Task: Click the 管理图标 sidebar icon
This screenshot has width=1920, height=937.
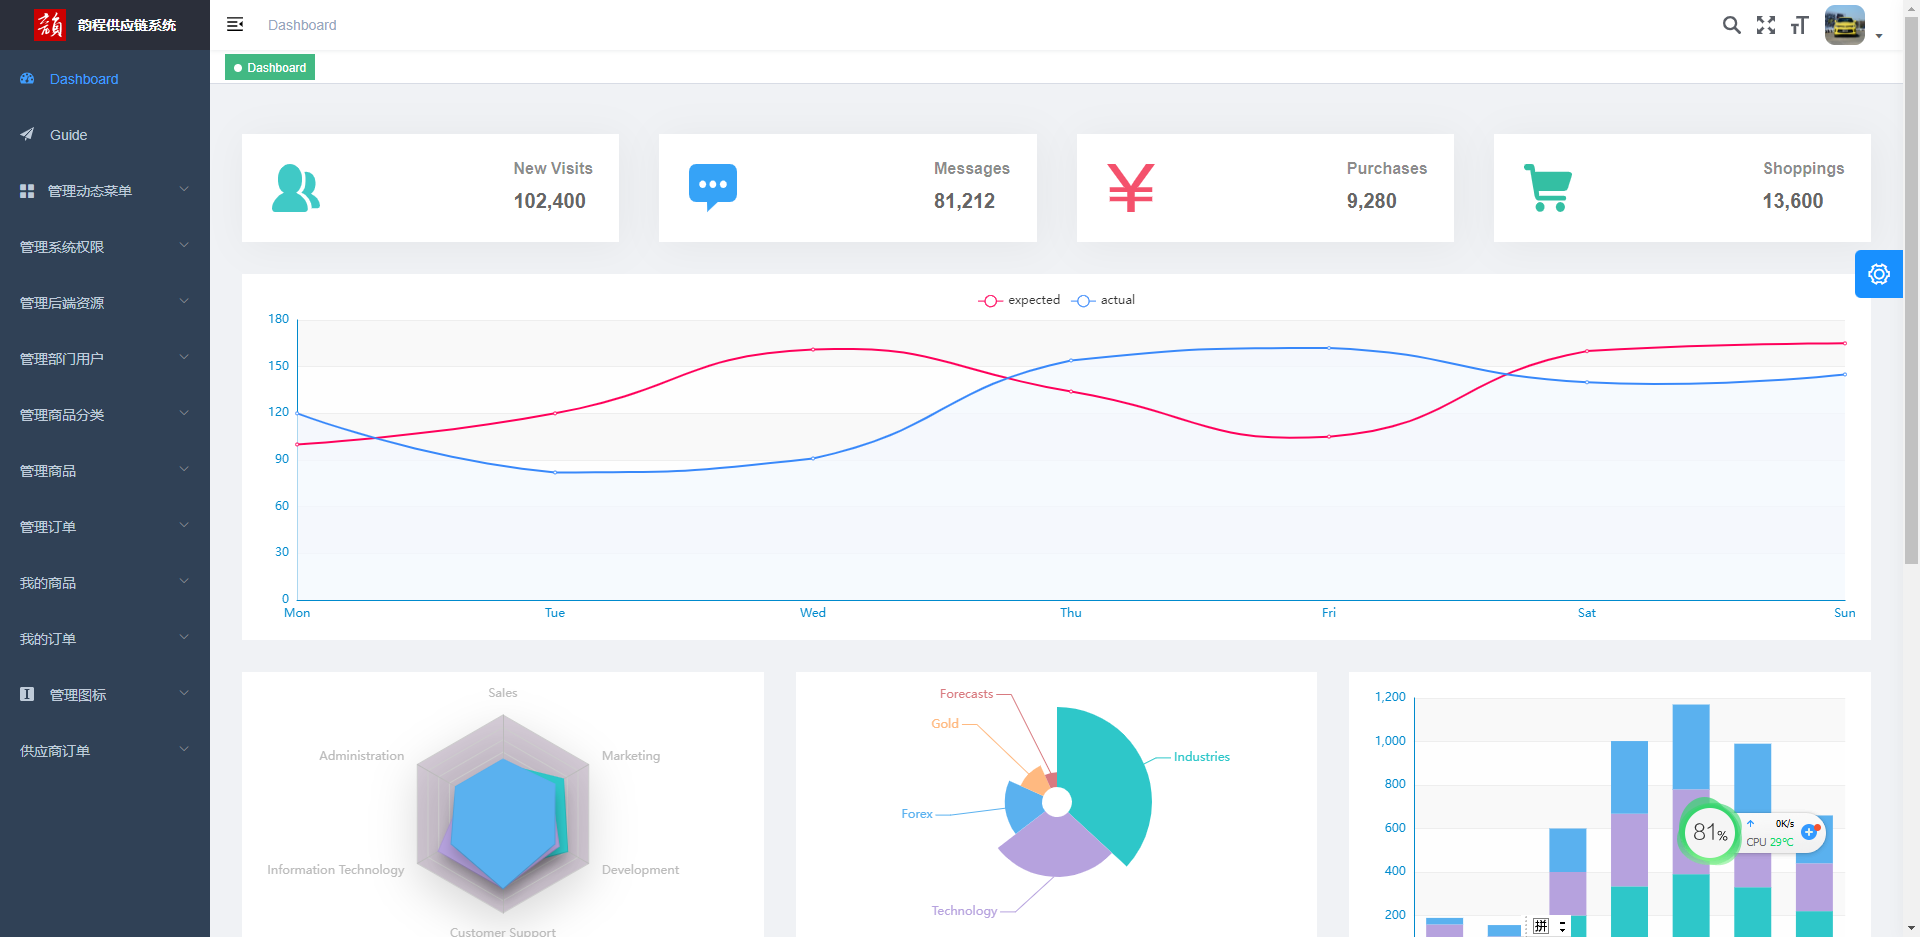Action: point(27,694)
